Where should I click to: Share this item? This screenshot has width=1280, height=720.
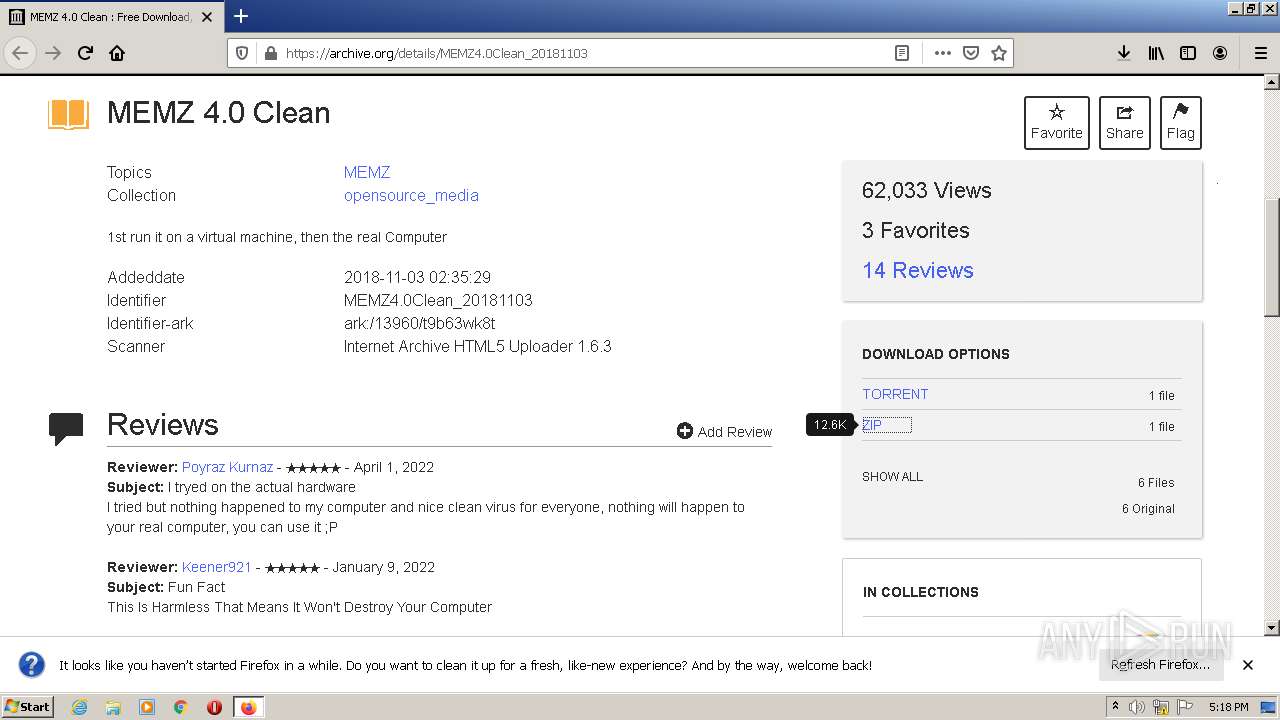pos(1125,123)
